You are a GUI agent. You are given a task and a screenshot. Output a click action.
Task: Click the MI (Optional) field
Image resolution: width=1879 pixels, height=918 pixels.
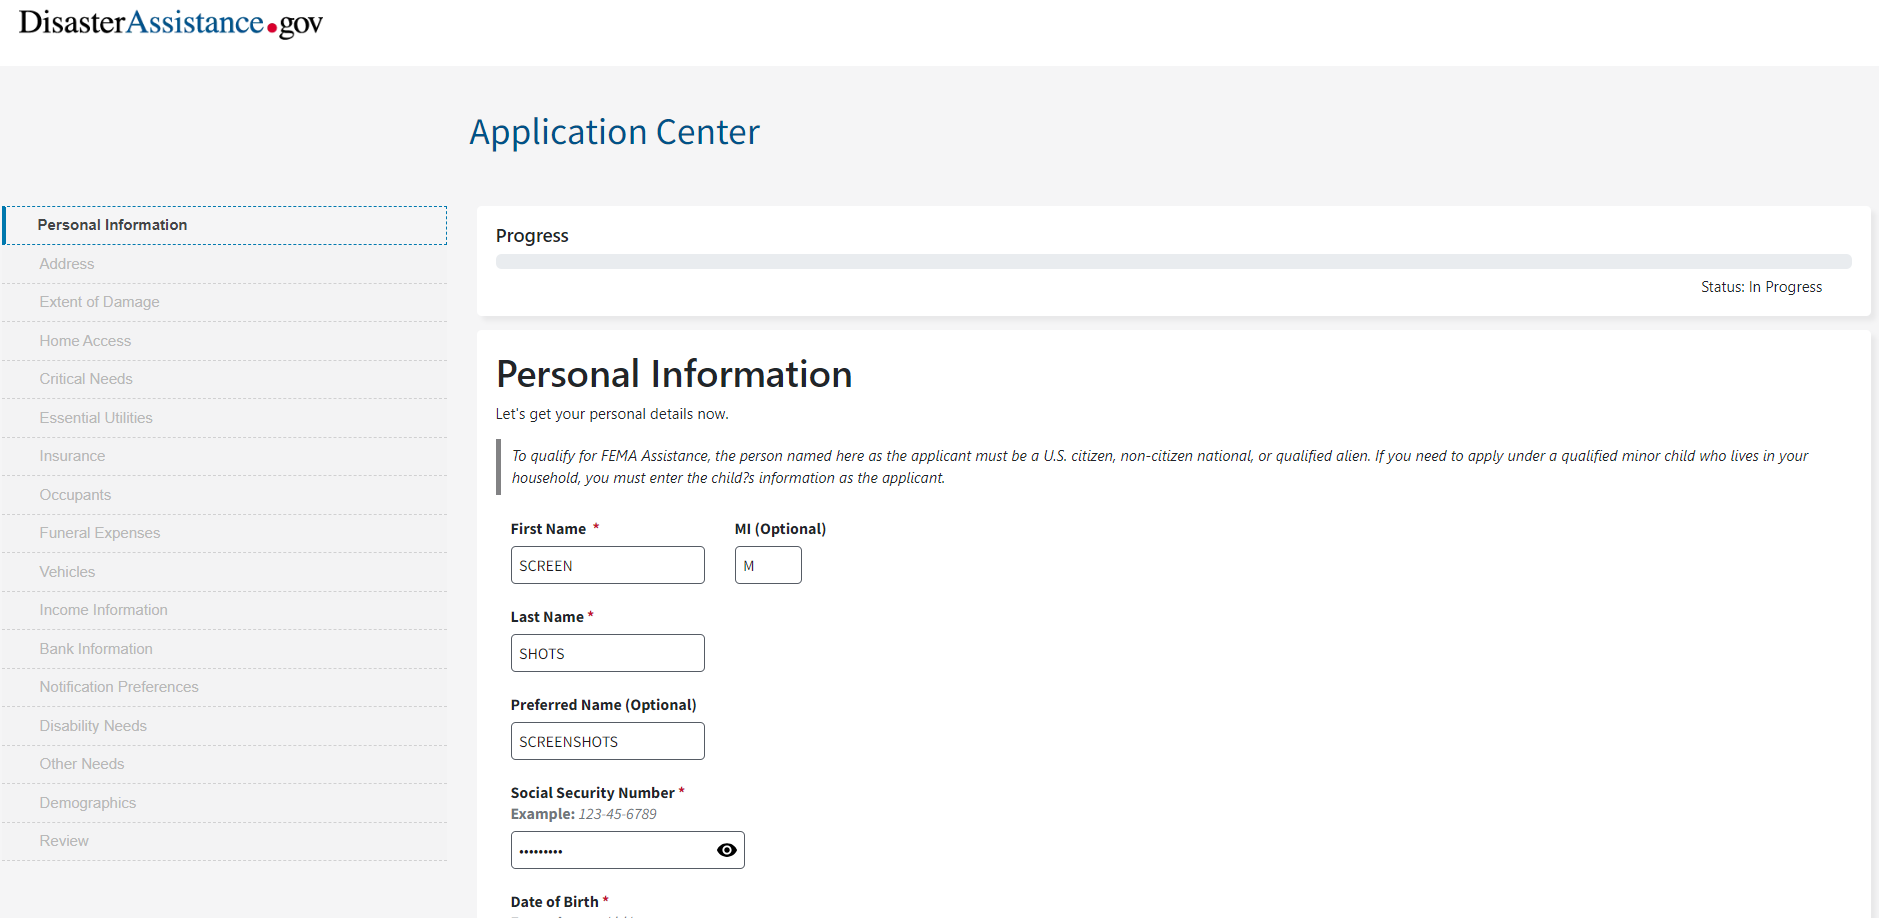(x=767, y=565)
